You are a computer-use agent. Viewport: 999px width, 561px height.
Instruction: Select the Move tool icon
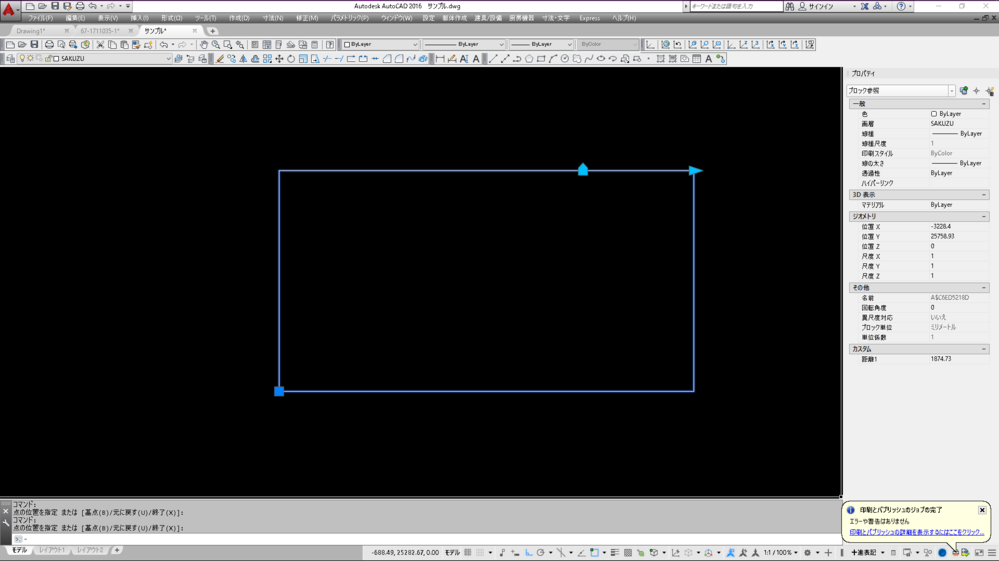pos(279,59)
